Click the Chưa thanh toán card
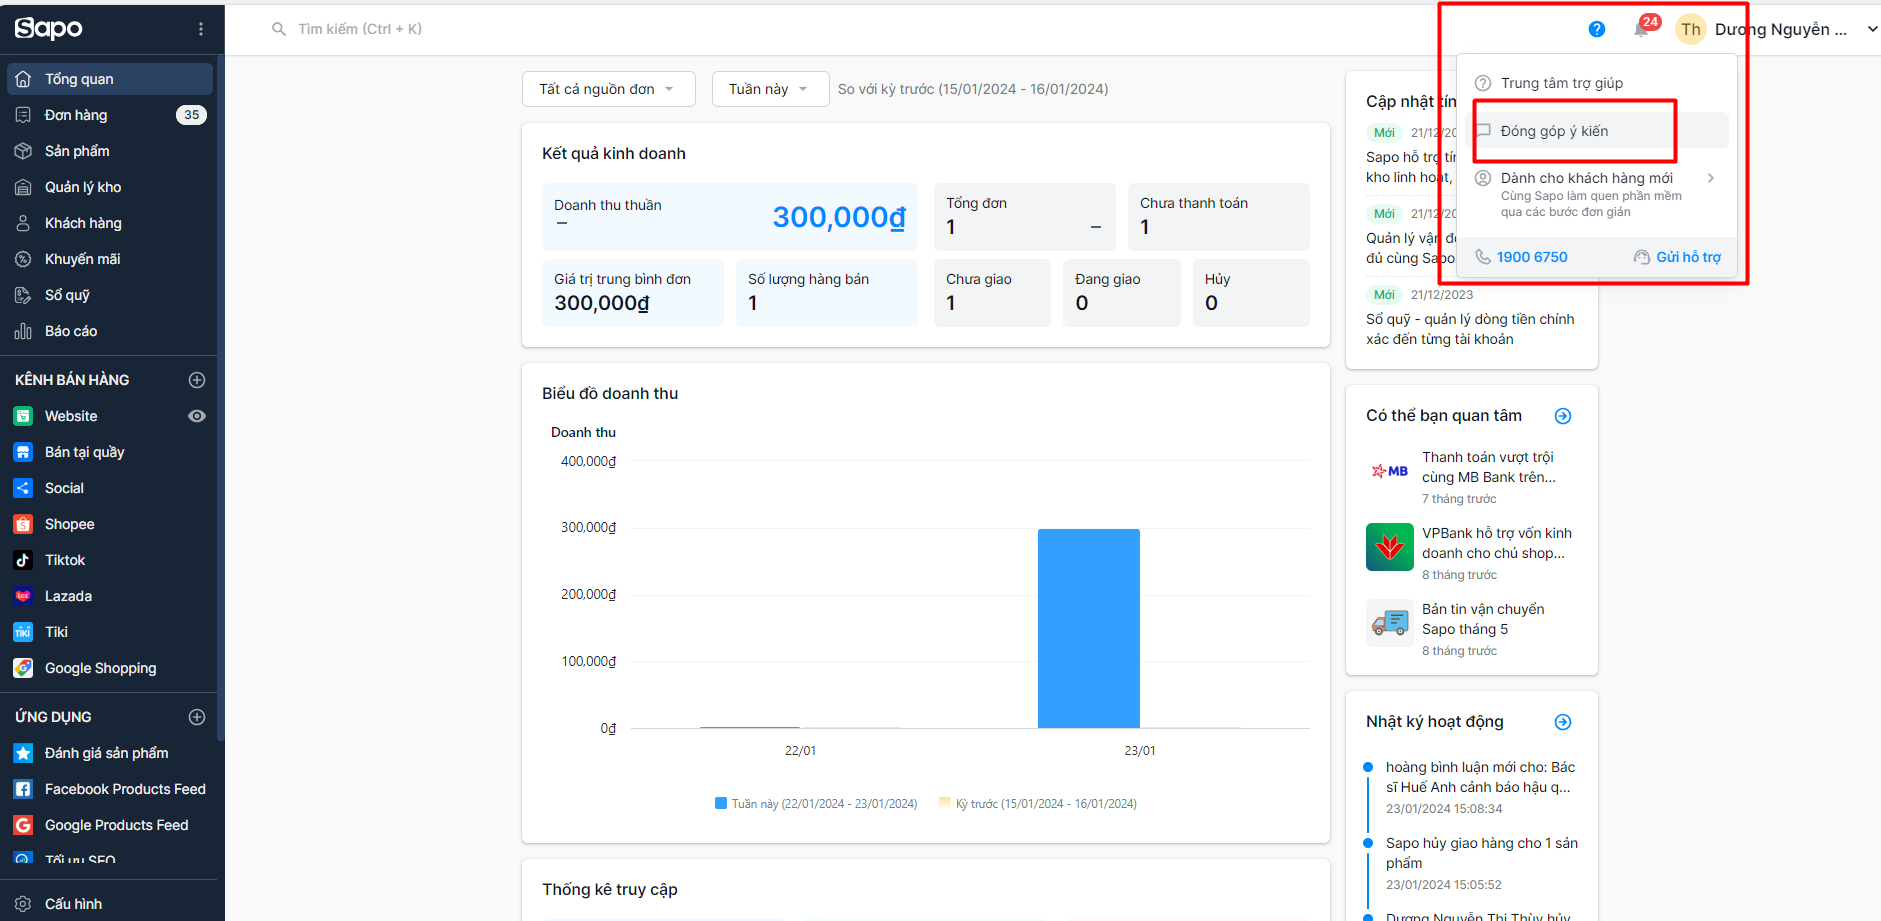This screenshot has height=921, width=1881. [x=1218, y=216]
